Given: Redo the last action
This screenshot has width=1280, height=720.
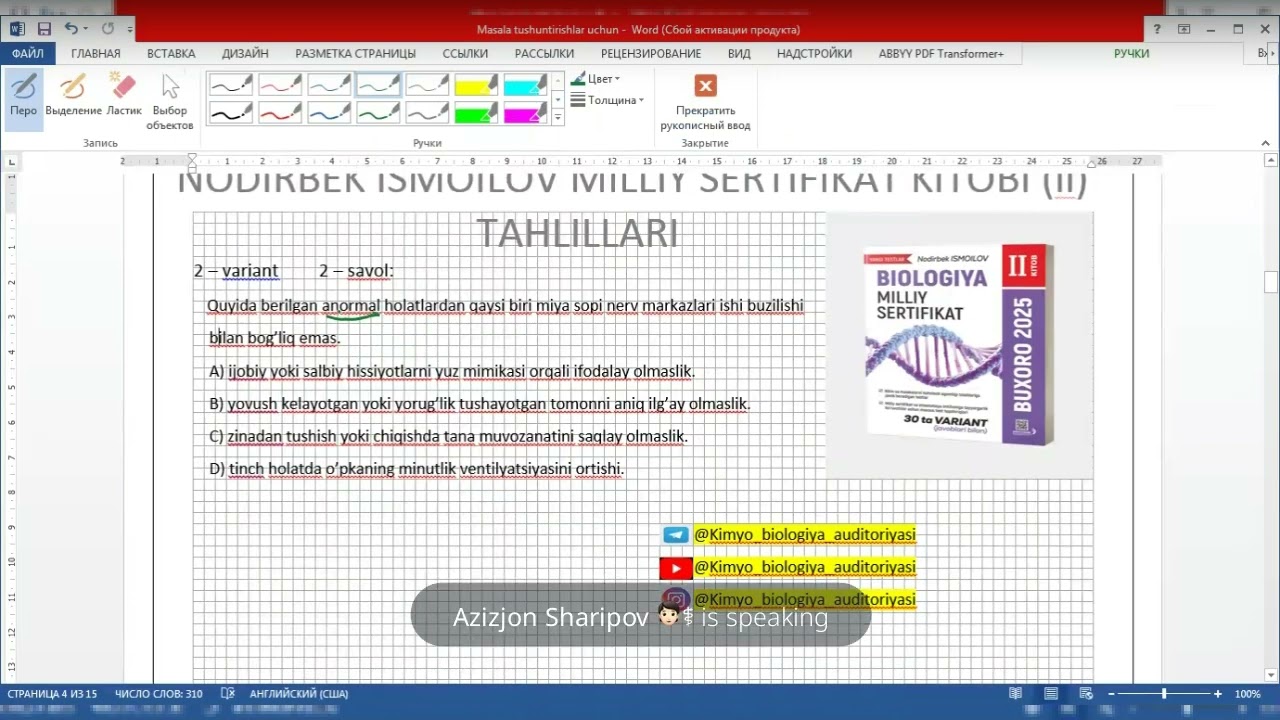Looking at the screenshot, I should coord(108,29).
